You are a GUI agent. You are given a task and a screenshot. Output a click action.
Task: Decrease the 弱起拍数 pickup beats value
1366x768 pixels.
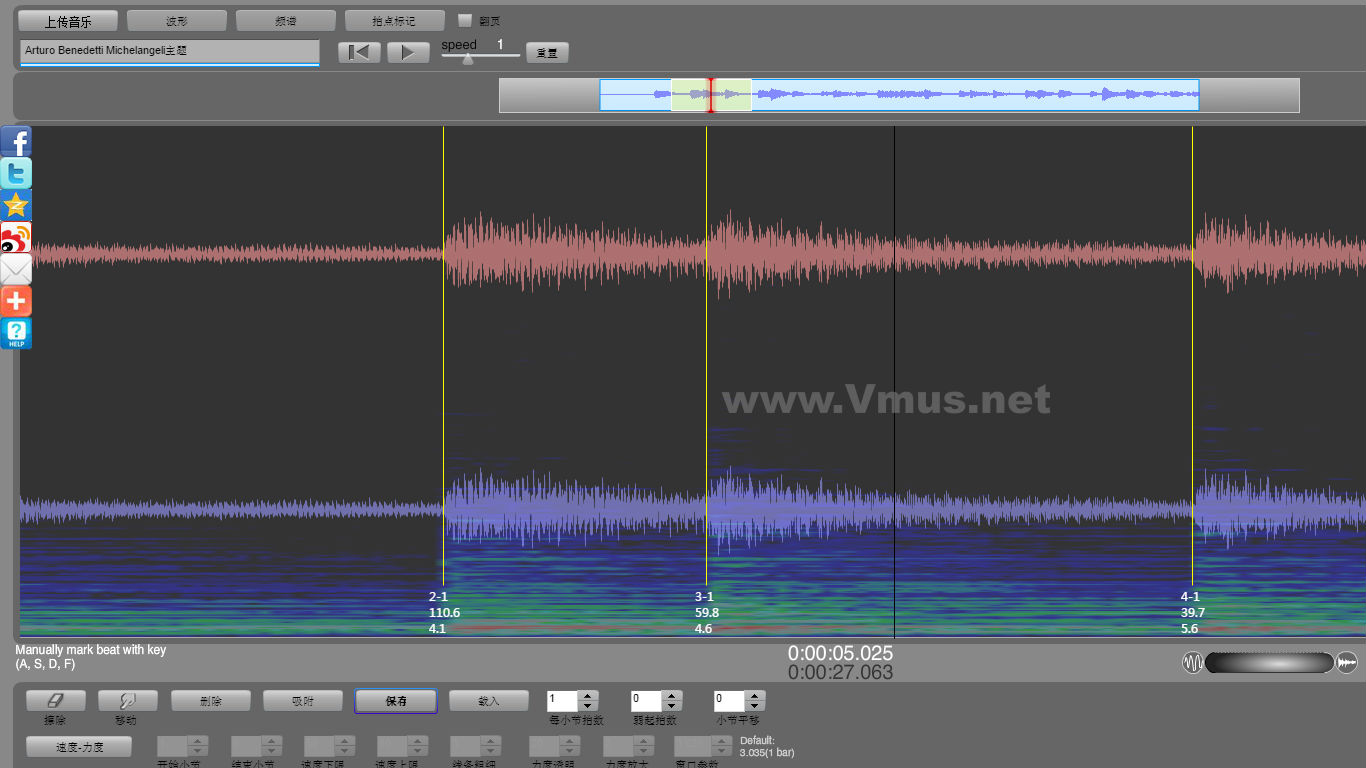[672, 706]
